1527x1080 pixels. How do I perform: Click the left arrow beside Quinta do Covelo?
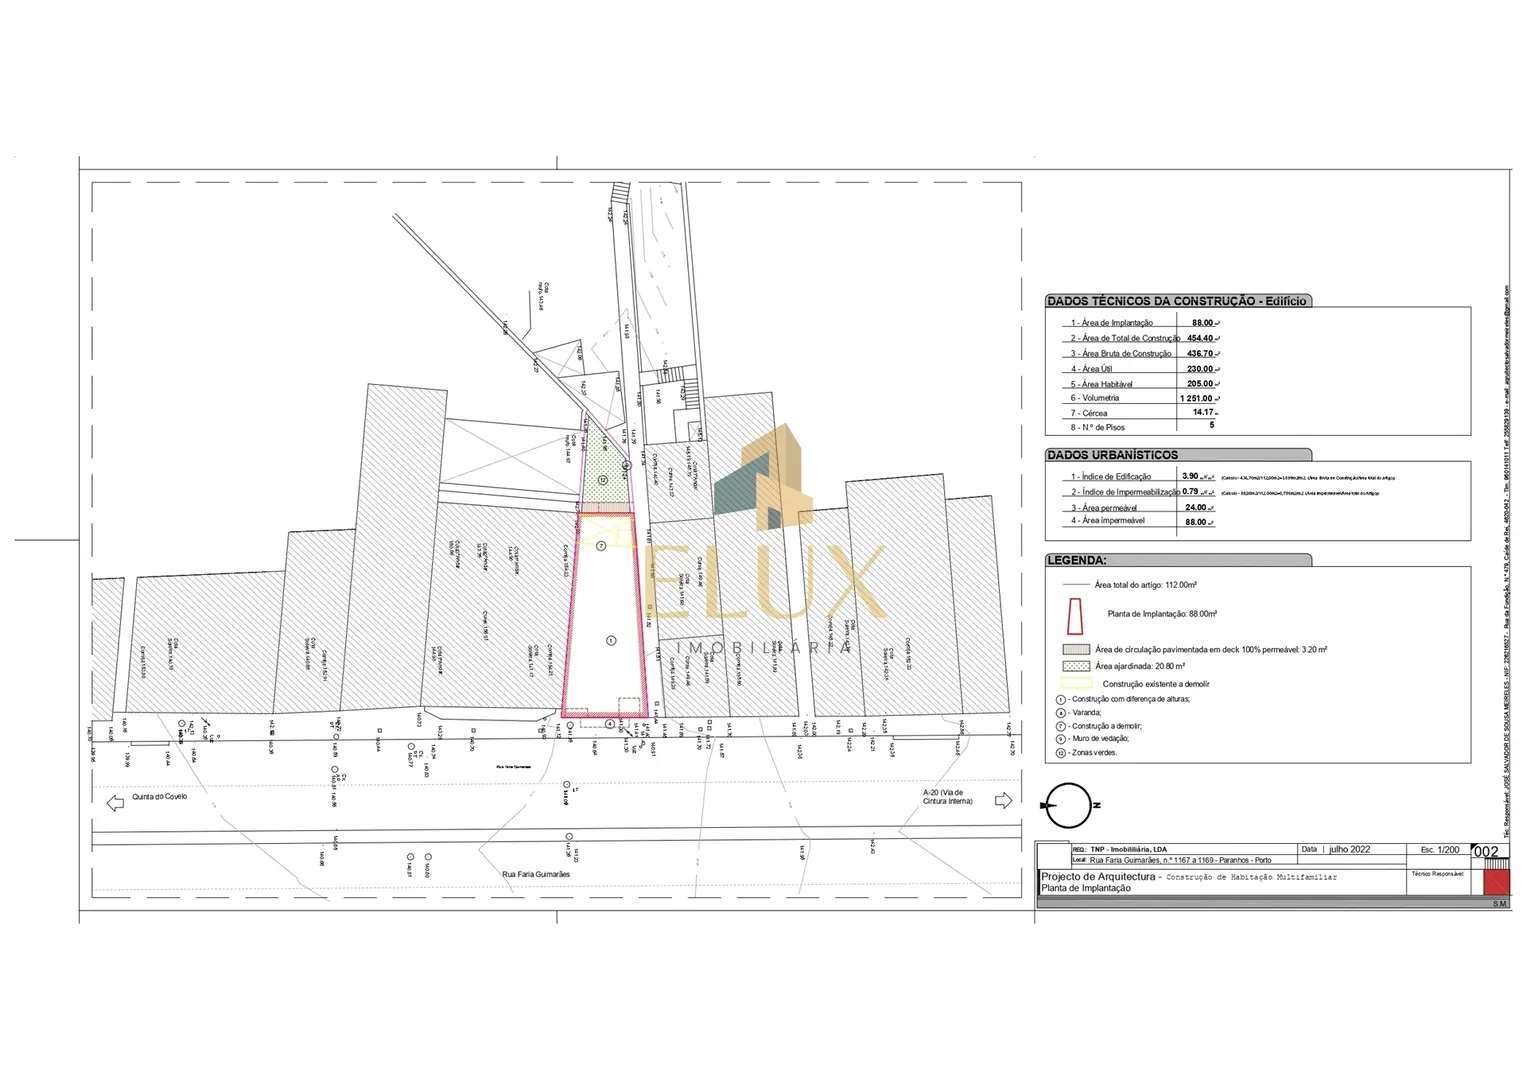click(115, 802)
